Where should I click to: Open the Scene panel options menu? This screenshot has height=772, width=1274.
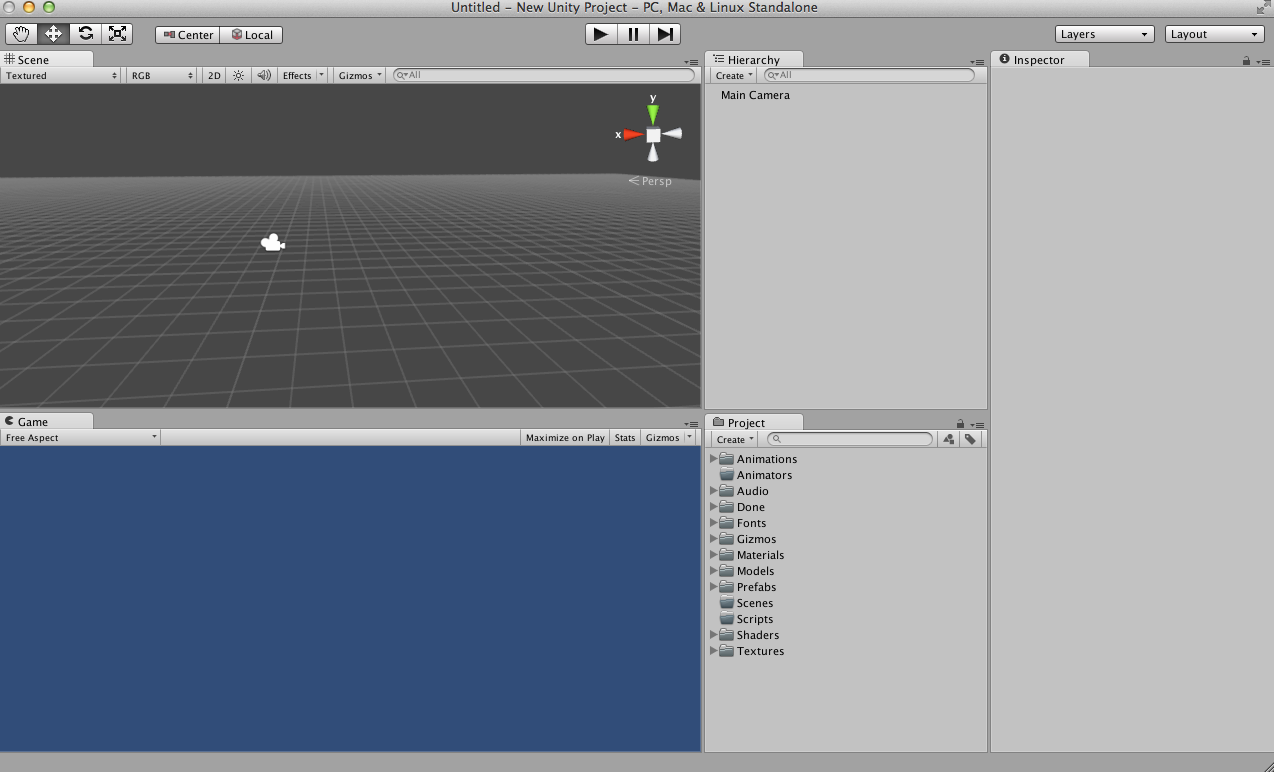pos(692,62)
